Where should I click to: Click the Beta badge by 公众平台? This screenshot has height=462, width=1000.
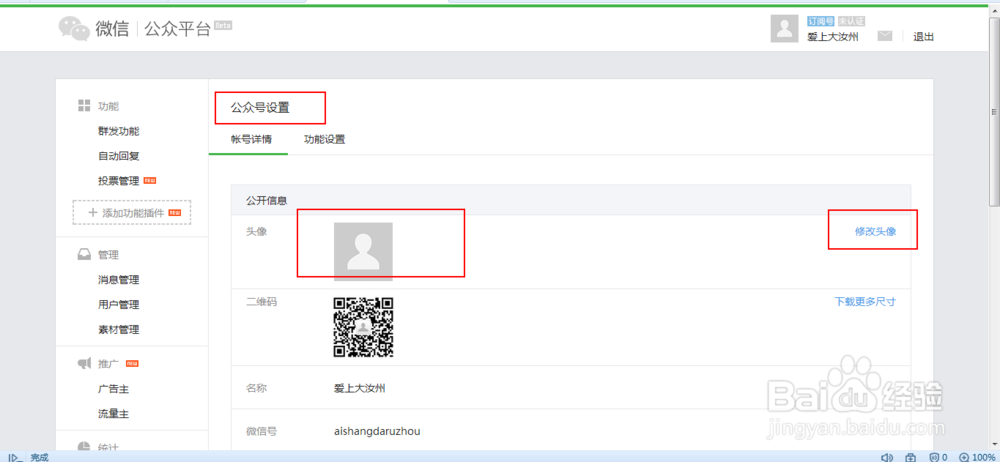223,25
